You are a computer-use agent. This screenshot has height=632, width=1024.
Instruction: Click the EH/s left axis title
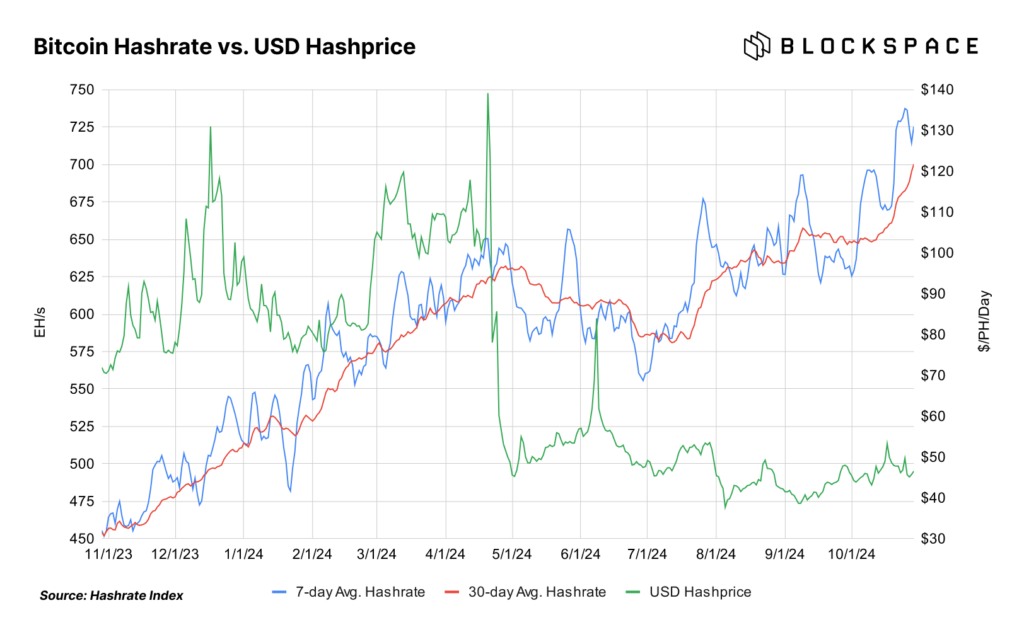(40, 322)
